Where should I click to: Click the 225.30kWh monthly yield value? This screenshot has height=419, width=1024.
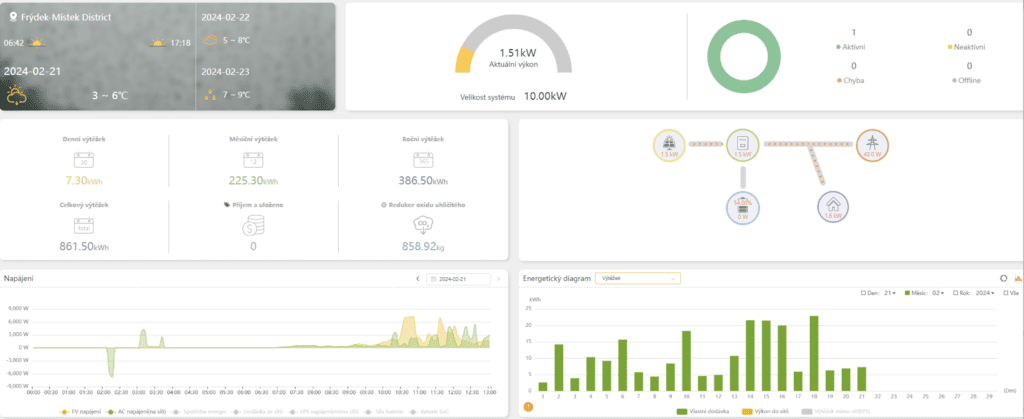point(253,181)
